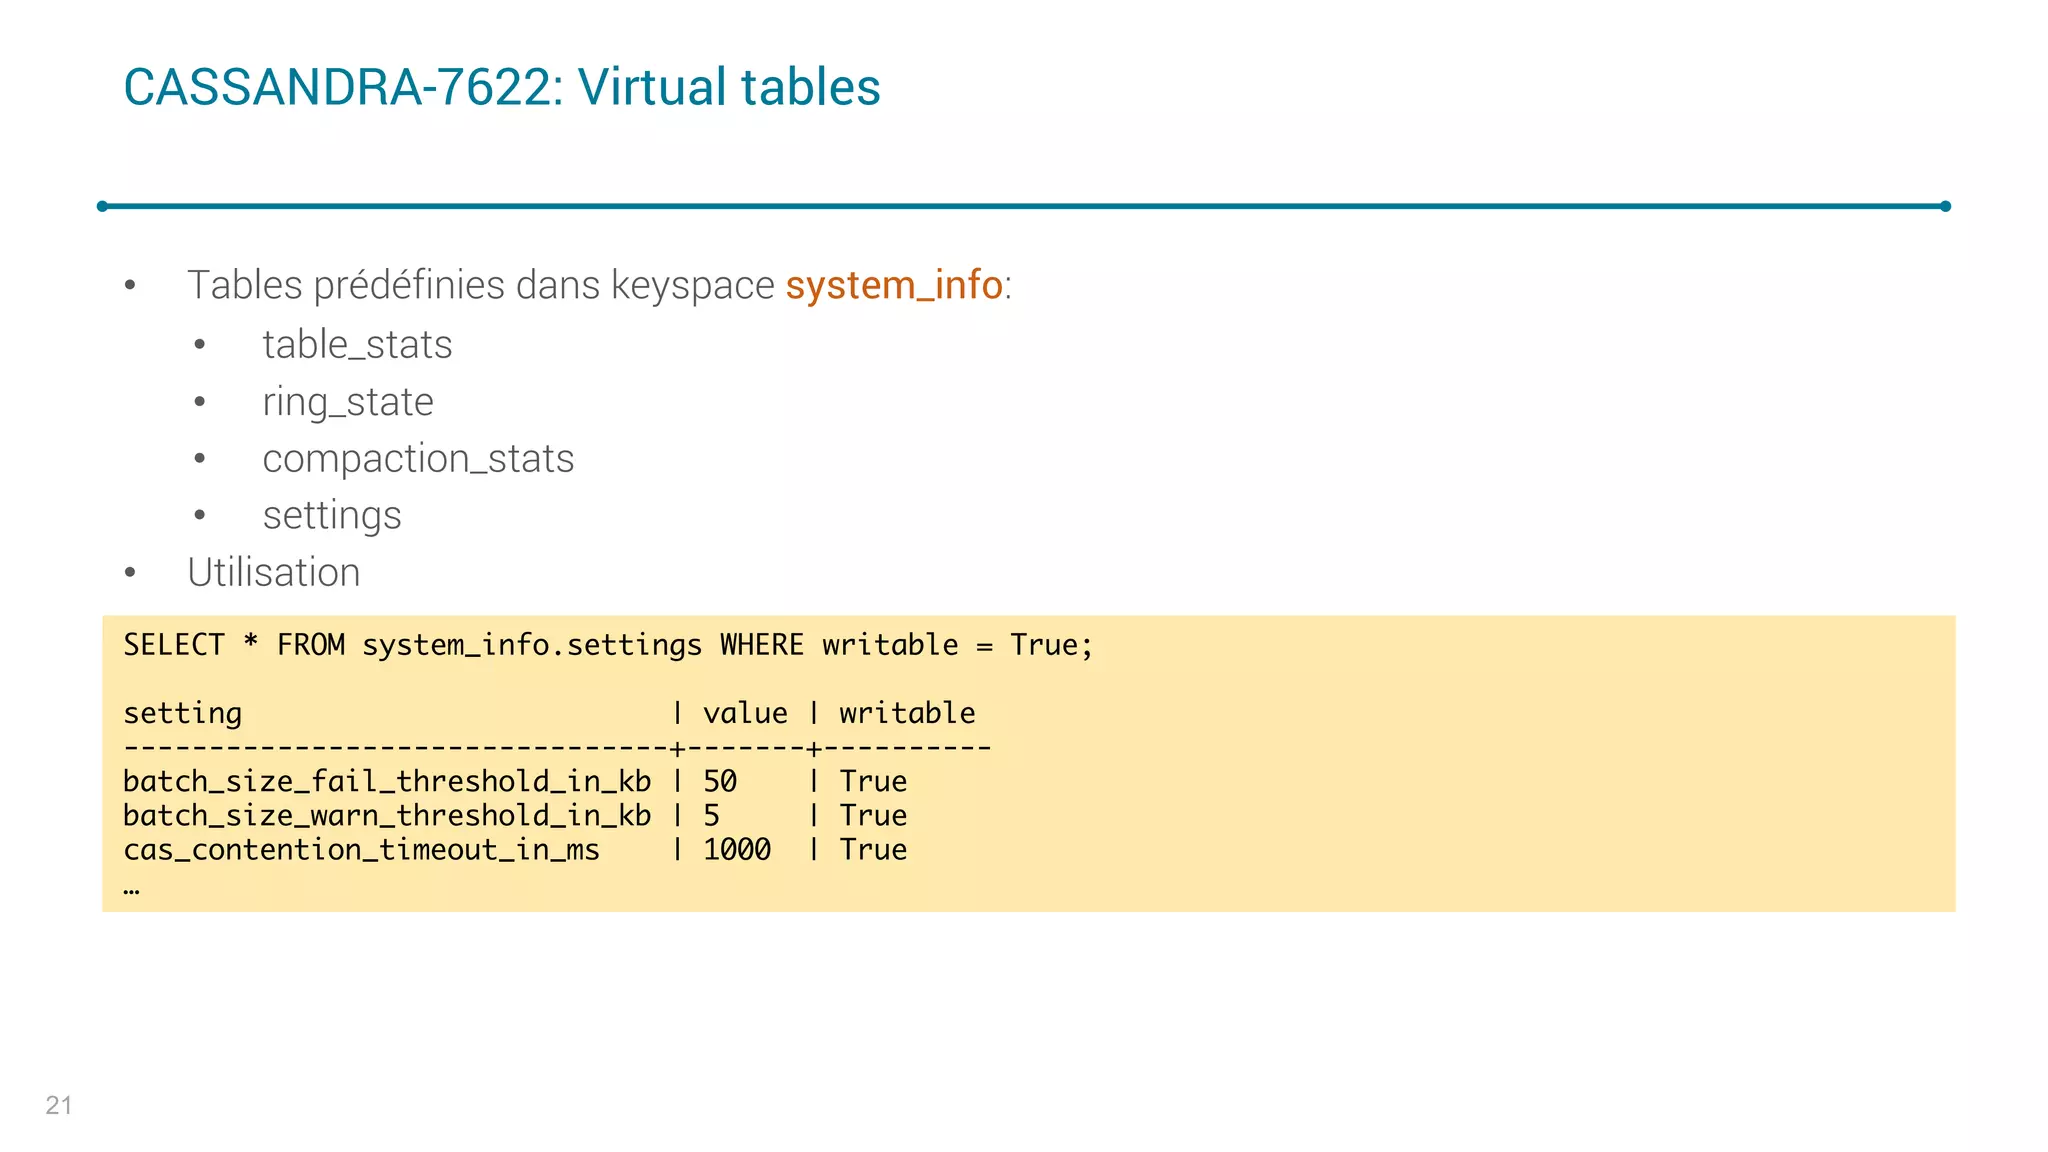Image resolution: width=2048 pixels, height=1152 pixels.
Task: Click 'cas_contention_timeout_in_ms' row name
Action: pyautogui.click(x=361, y=849)
